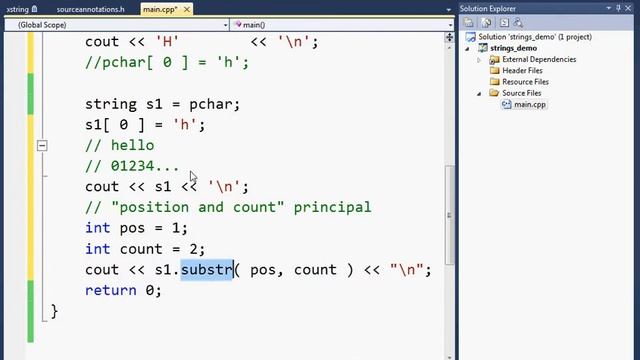
Task: Click the line 's1[ 0 ] = 'h';'
Action: click(x=145, y=124)
